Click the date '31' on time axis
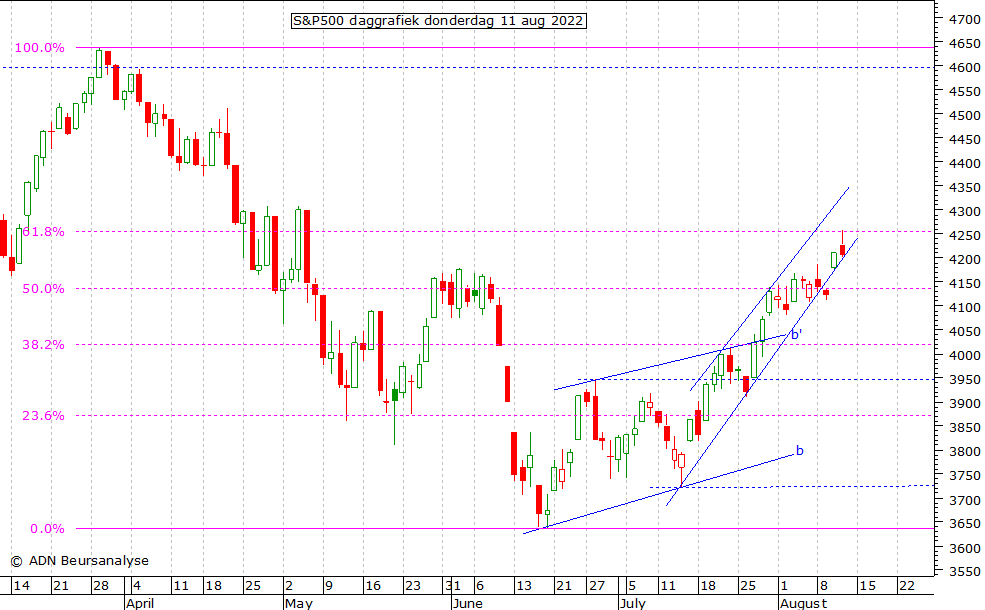 454,585
